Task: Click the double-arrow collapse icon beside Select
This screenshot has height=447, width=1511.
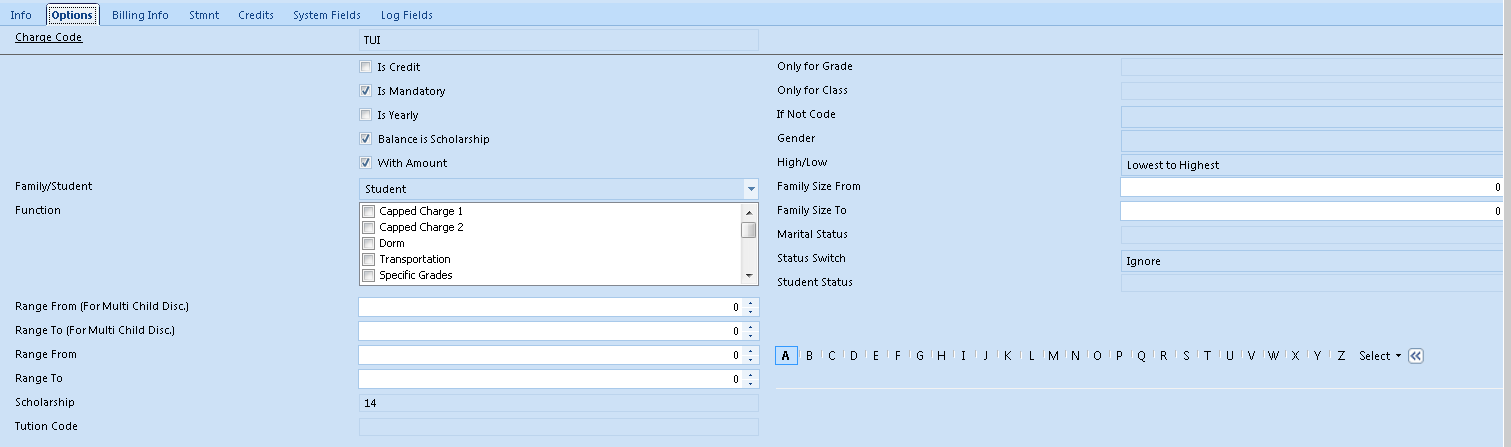Action: (x=1415, y=356)
